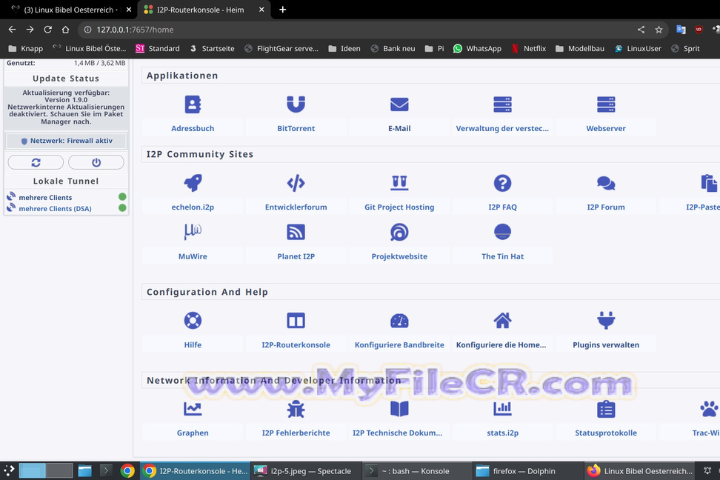Open the Ideen bookmarks folder
Image resolution: width=720 pixels, height=480 pixels.
click(x=344, y=48)
